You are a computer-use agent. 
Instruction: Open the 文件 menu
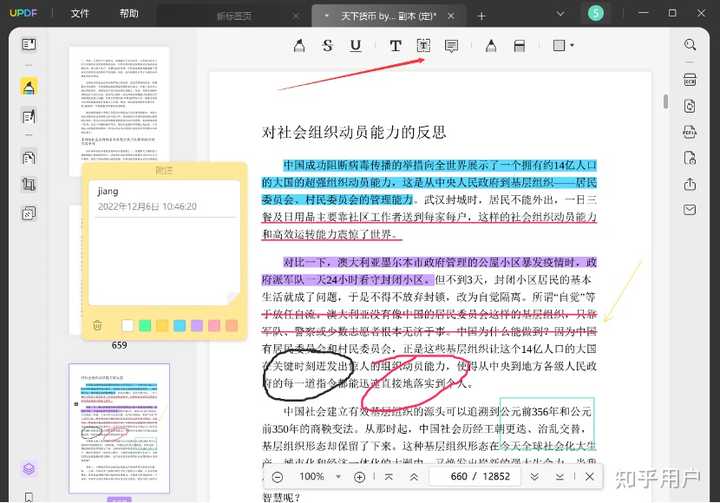point(80,13)
